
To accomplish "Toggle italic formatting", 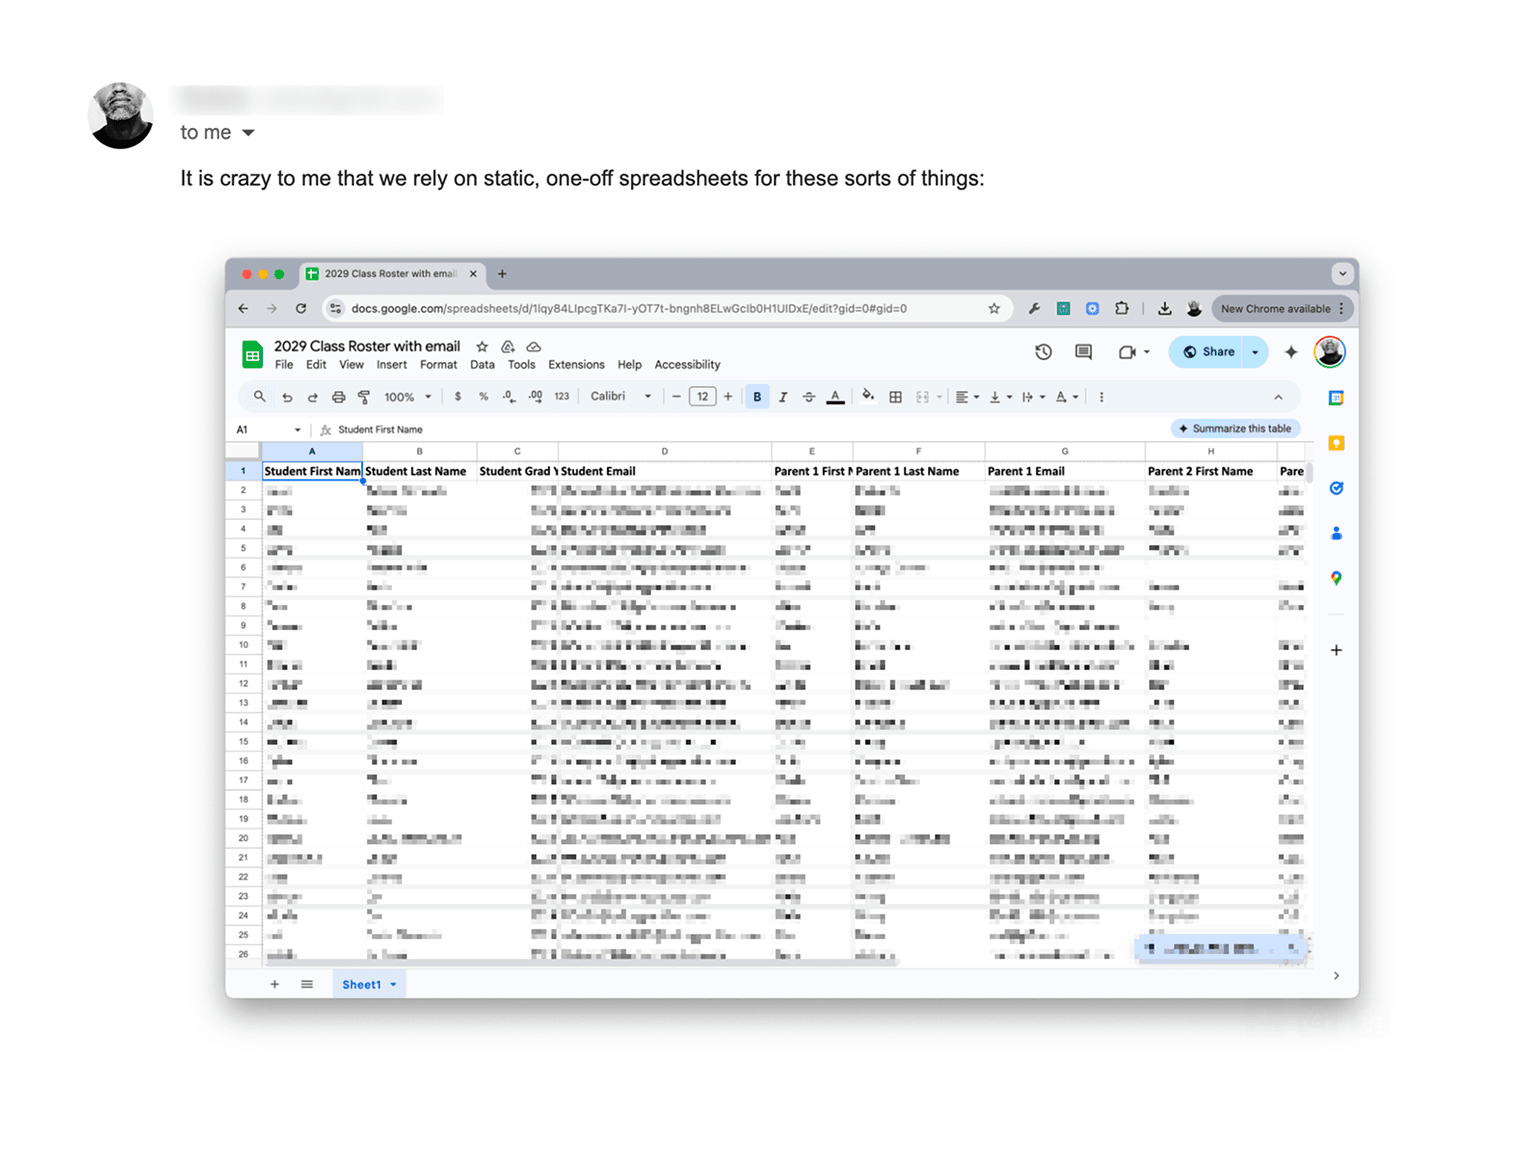I will pyautogui.click(x=783, y=397).
